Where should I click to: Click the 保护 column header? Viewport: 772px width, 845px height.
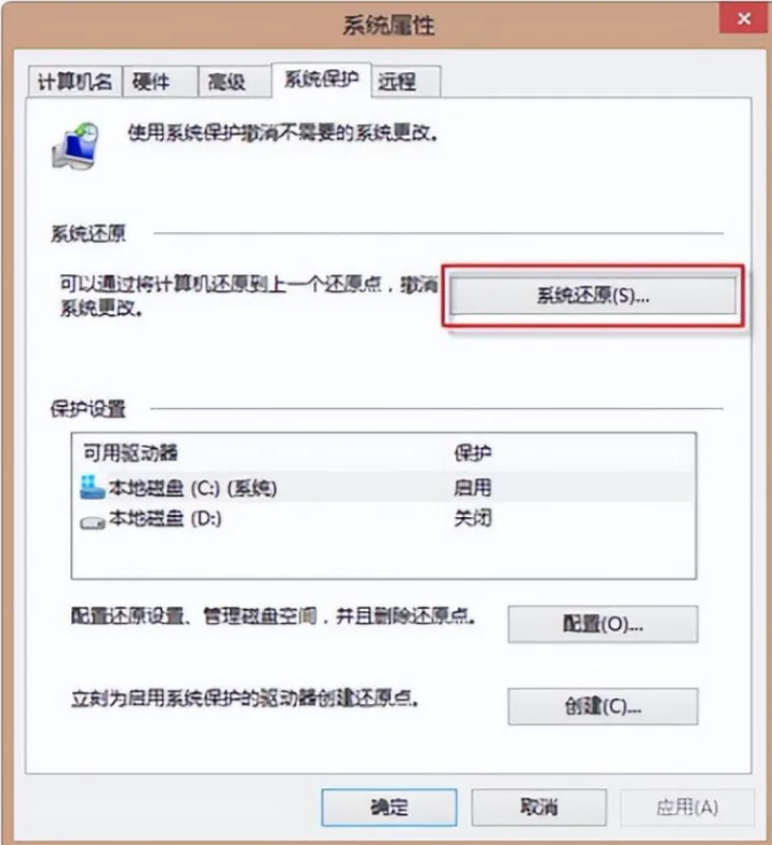tap(472, 453)
